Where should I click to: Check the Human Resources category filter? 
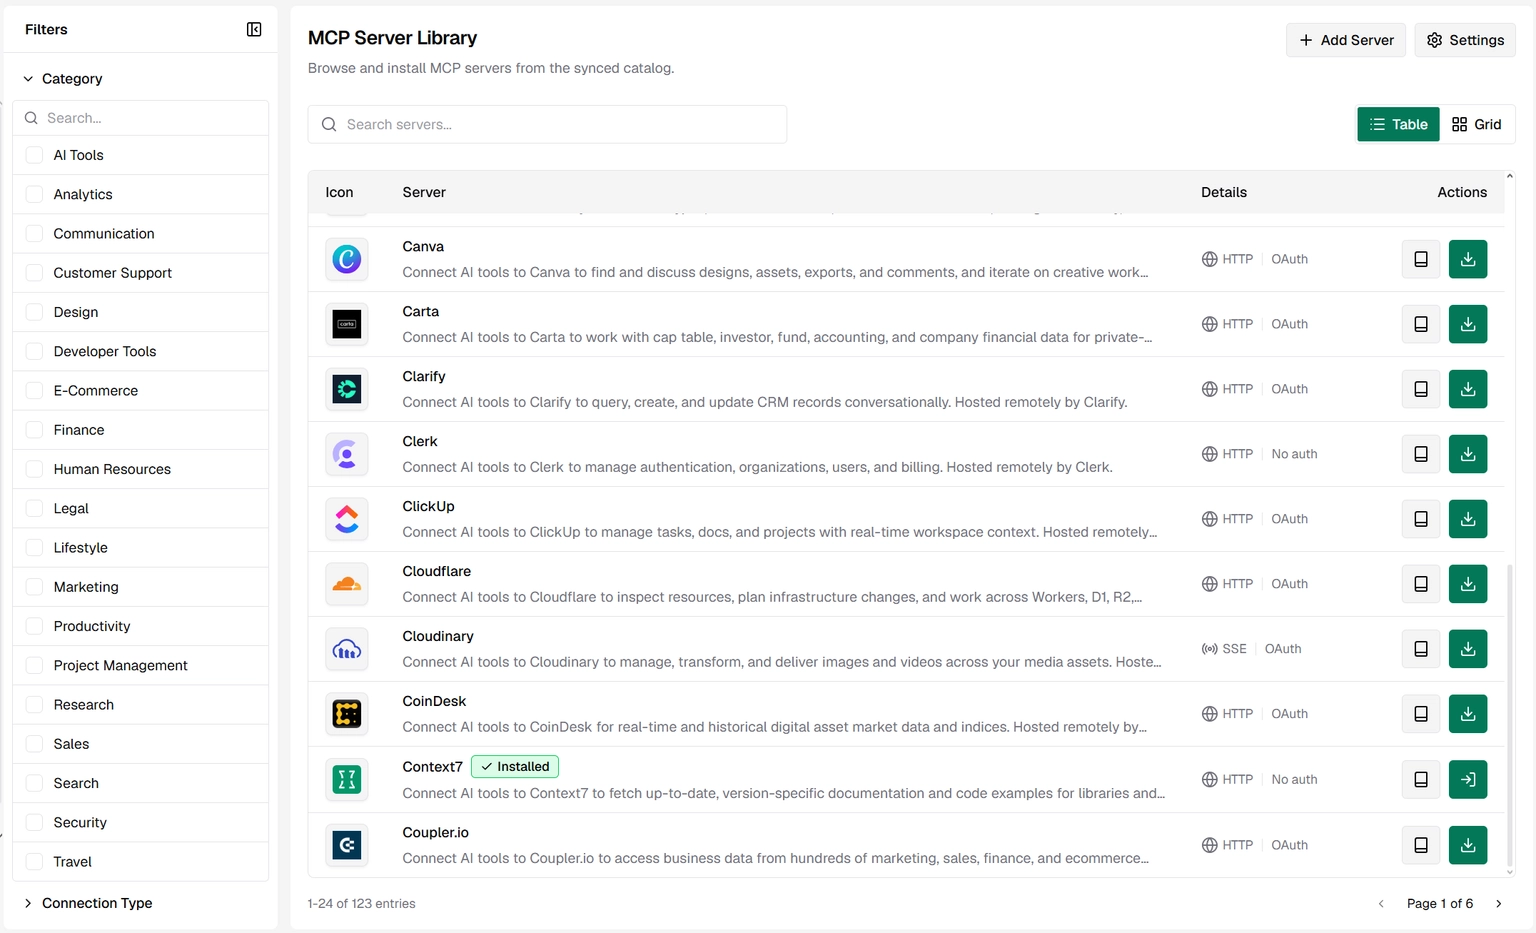pos(34,469)
